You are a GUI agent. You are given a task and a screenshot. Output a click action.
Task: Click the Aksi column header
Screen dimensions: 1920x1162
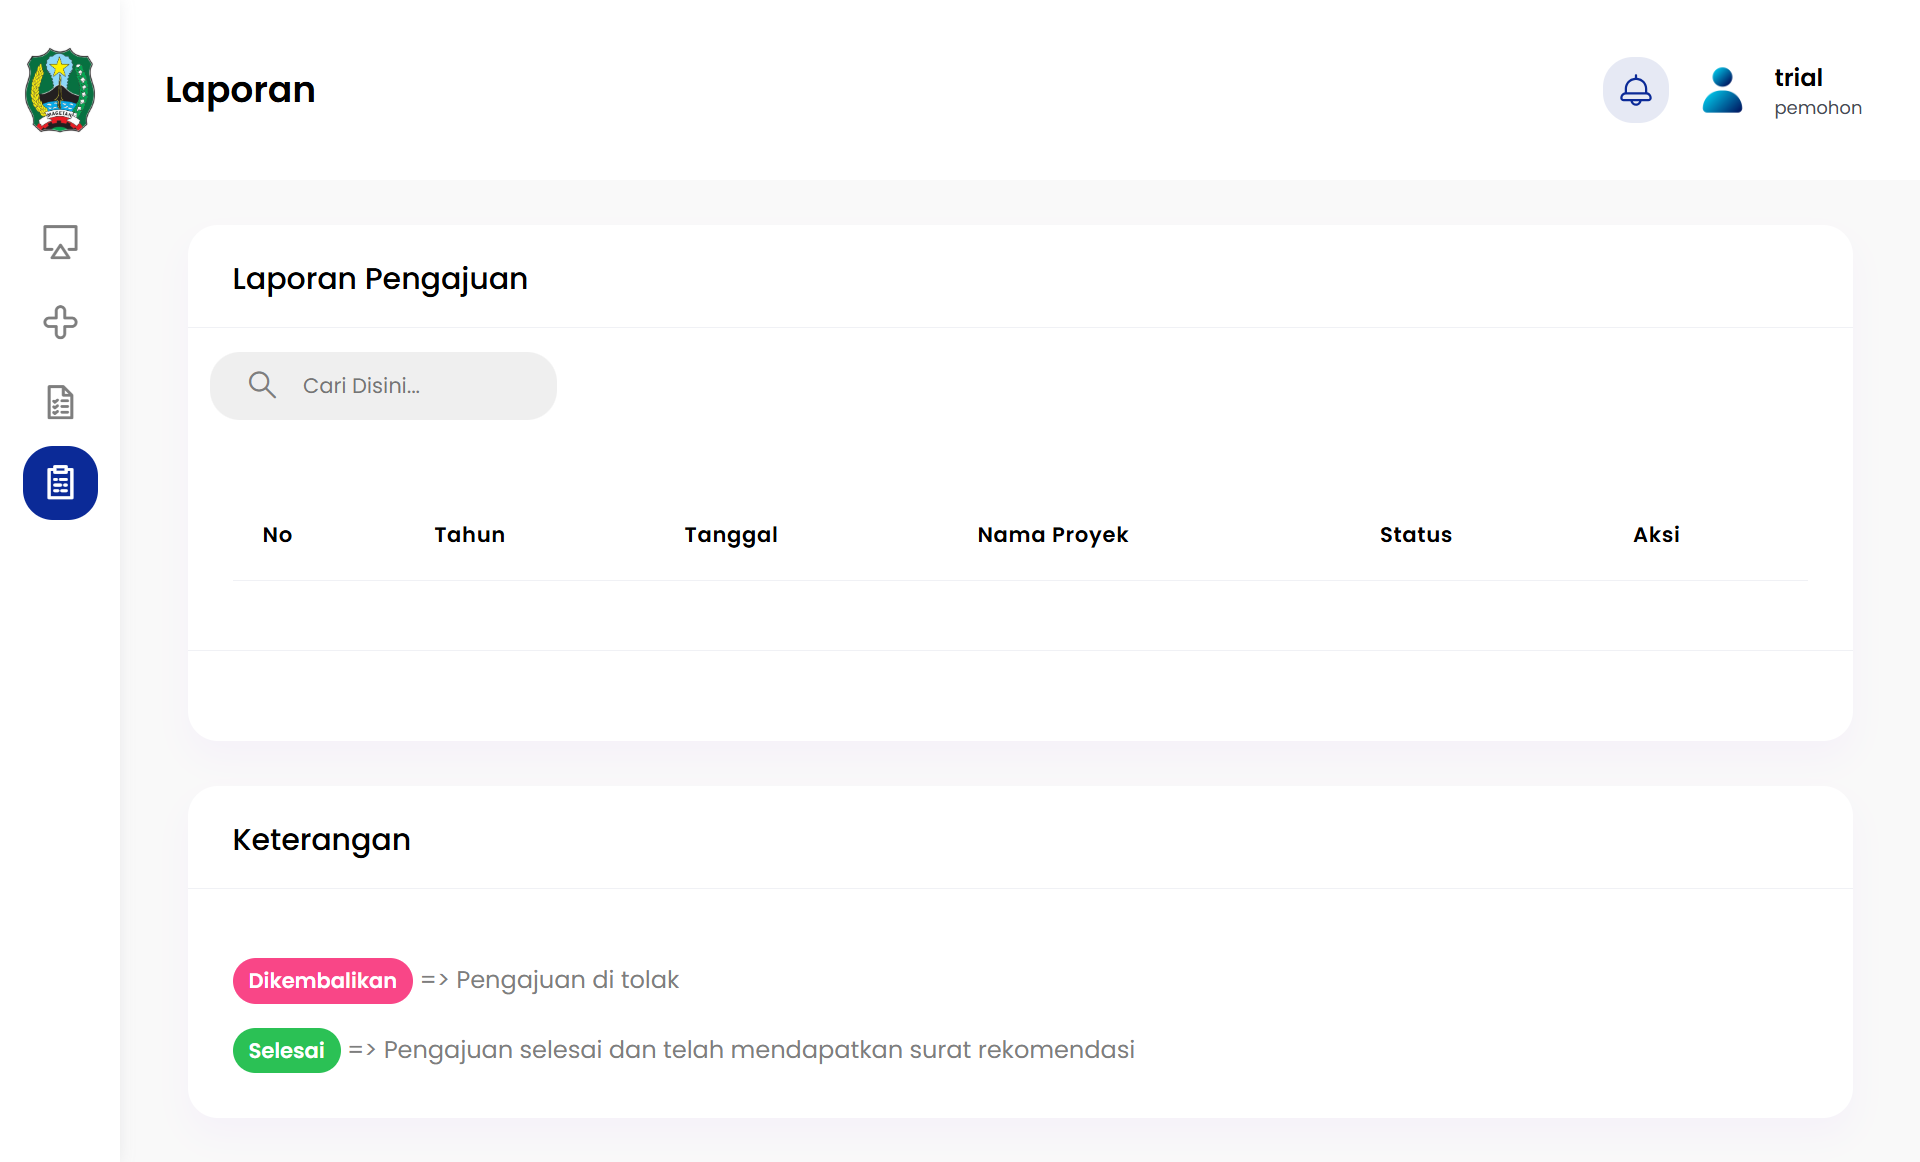1656,535
